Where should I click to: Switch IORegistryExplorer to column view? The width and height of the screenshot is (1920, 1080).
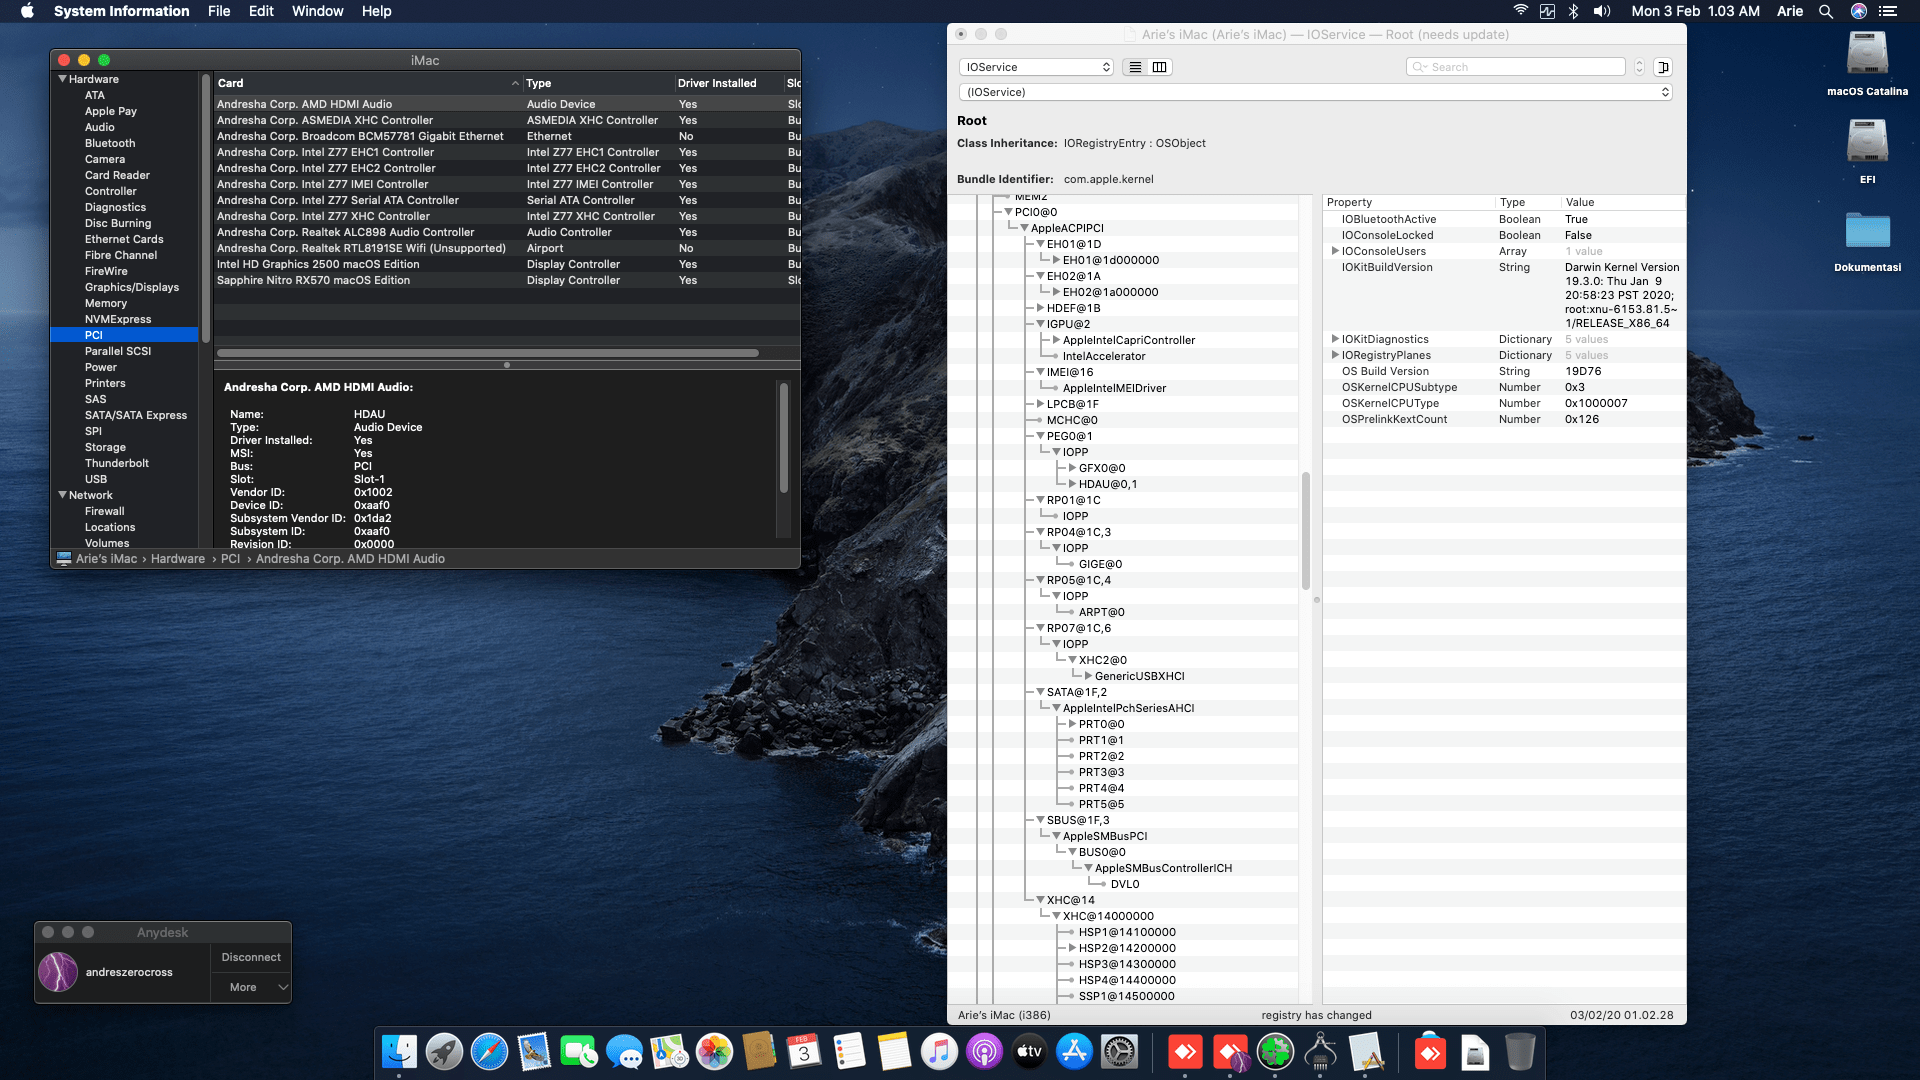1159,67
